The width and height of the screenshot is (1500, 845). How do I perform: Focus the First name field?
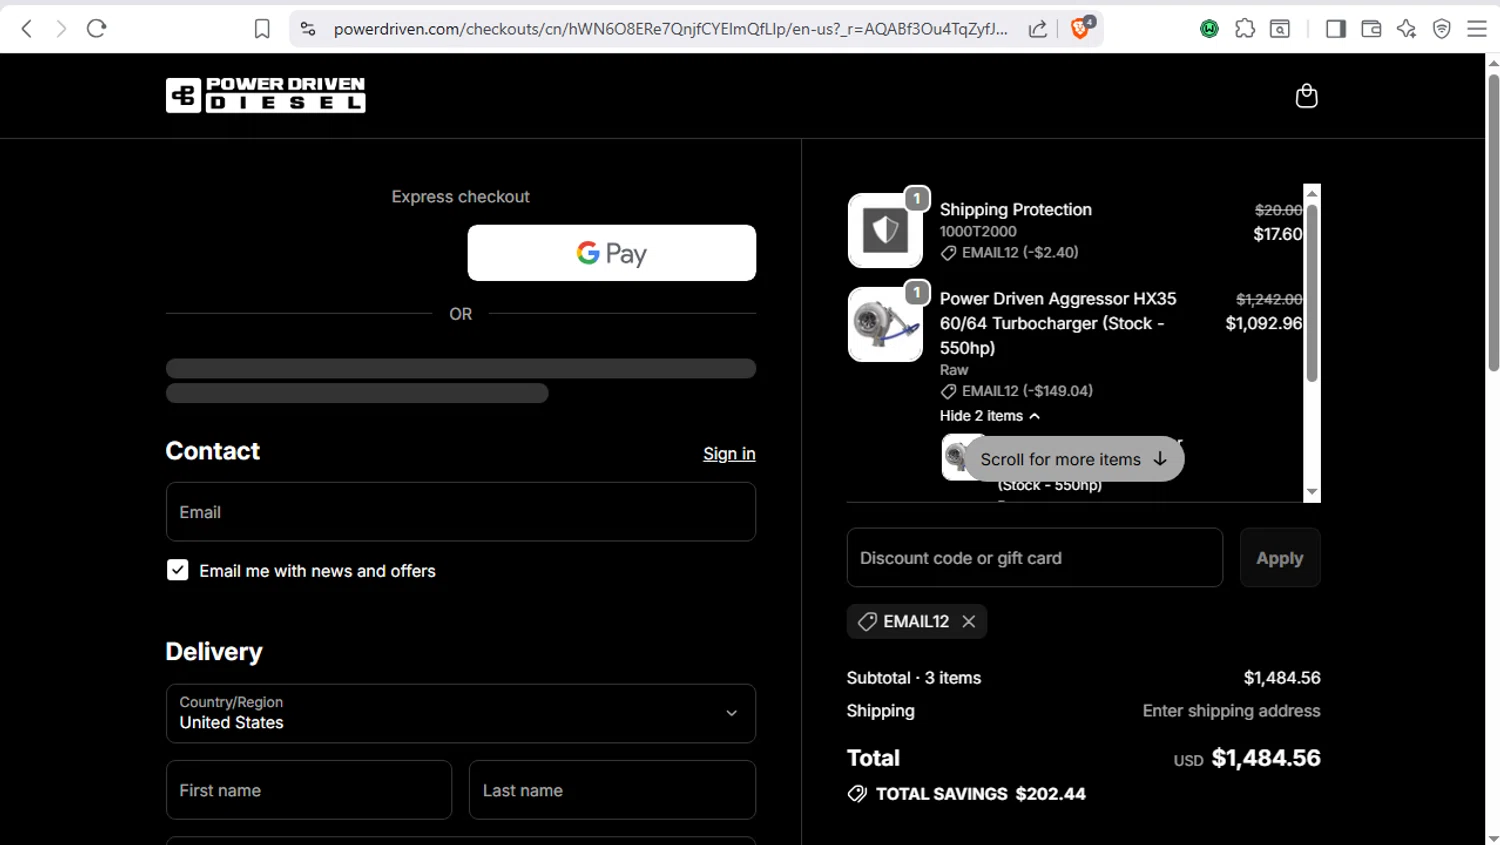pyautogui.click(x=308, y=790)
